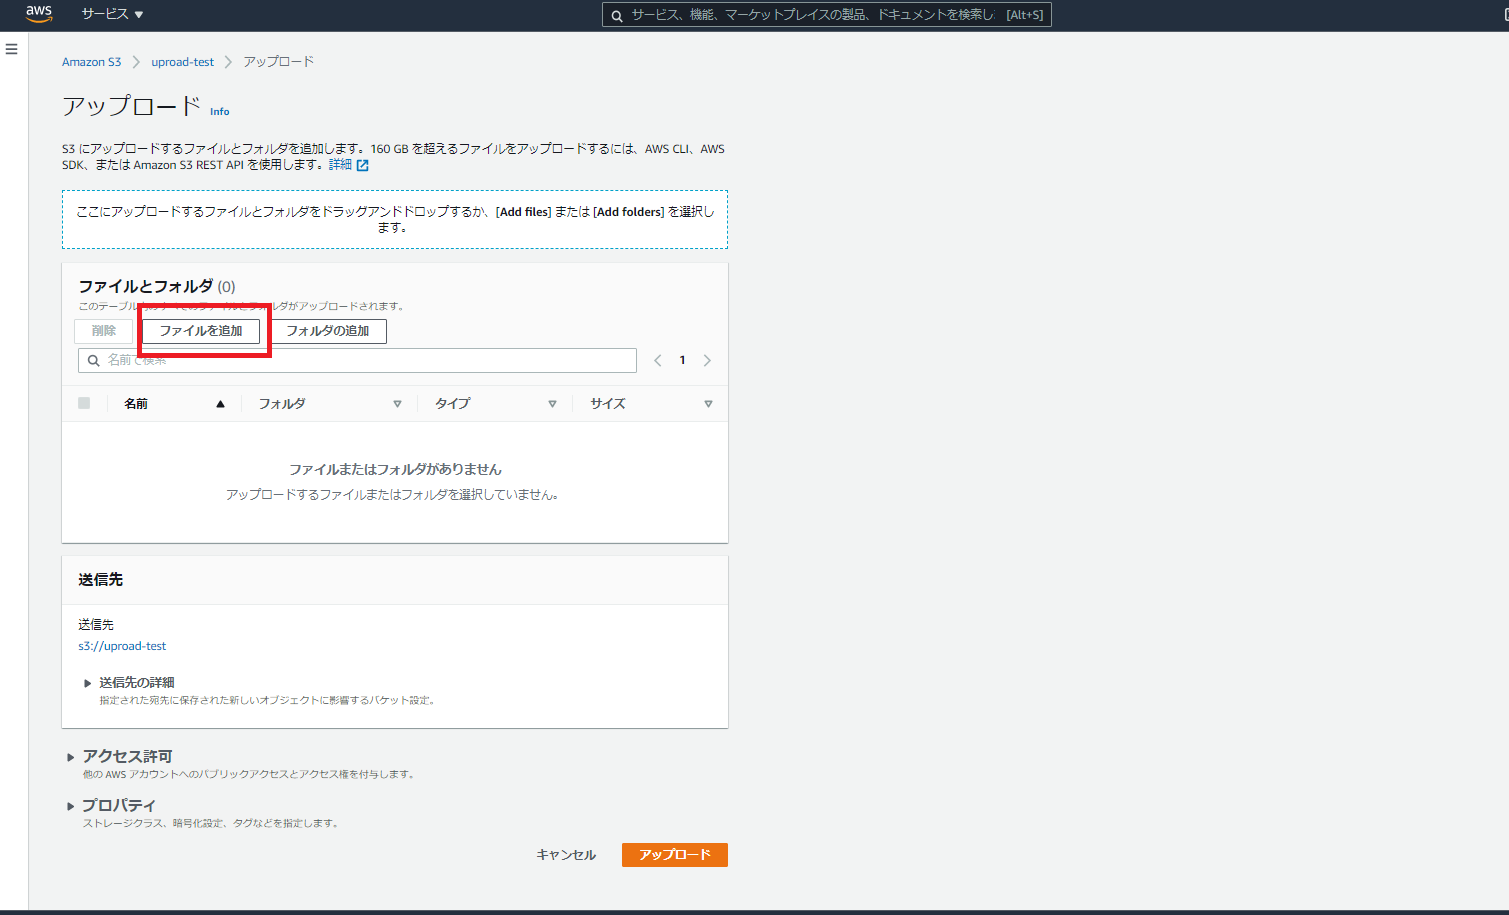Toggle the select-all checkbox in the table header
Image resolution: width=1509 pixels, height=915 pixels.
84,402
